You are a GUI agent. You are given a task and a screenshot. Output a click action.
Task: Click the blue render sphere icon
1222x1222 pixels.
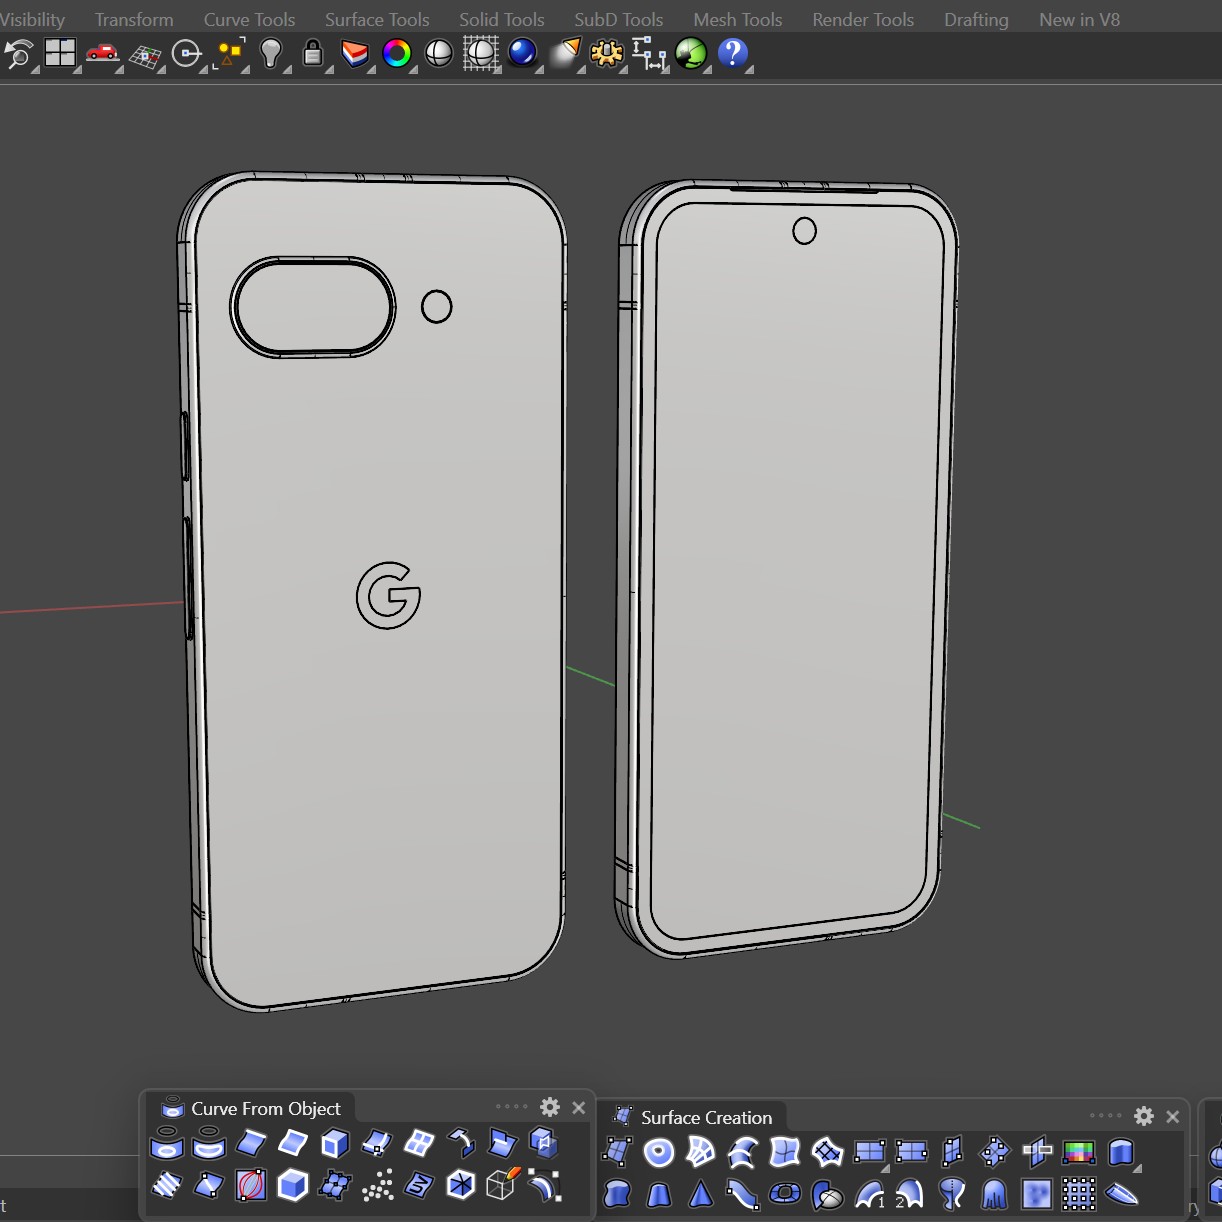(522, 54)
